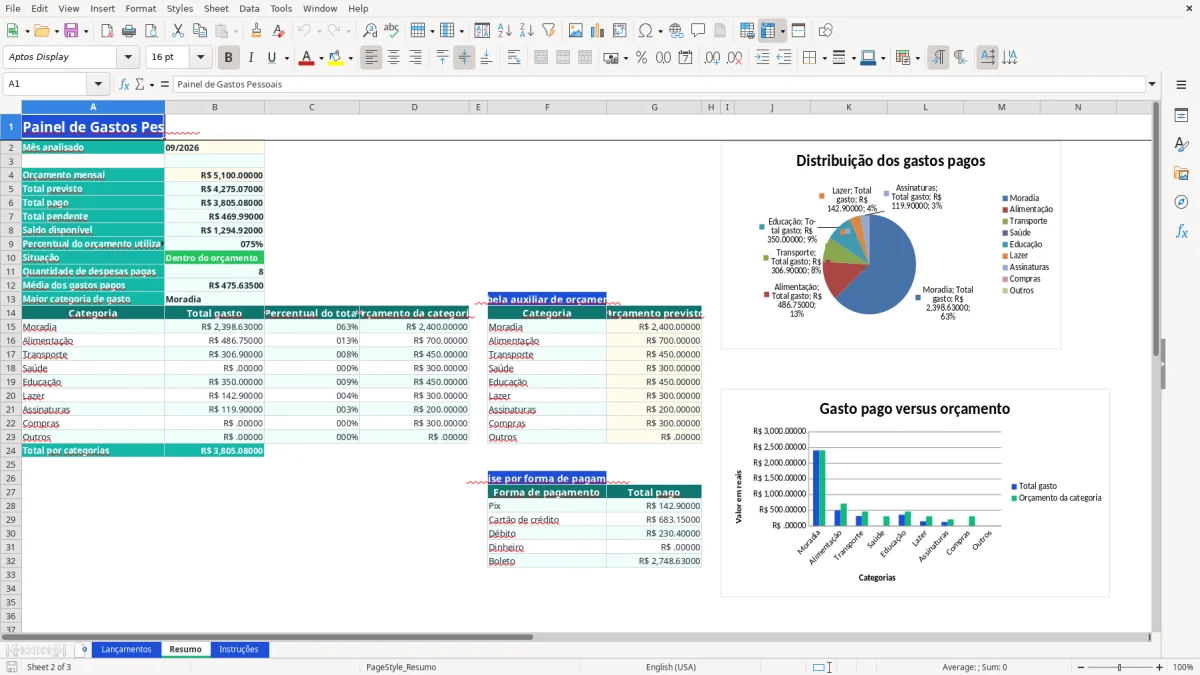Insert an image
The height and width of the screenshot is (675, 1200).
(x=576, y=31)
